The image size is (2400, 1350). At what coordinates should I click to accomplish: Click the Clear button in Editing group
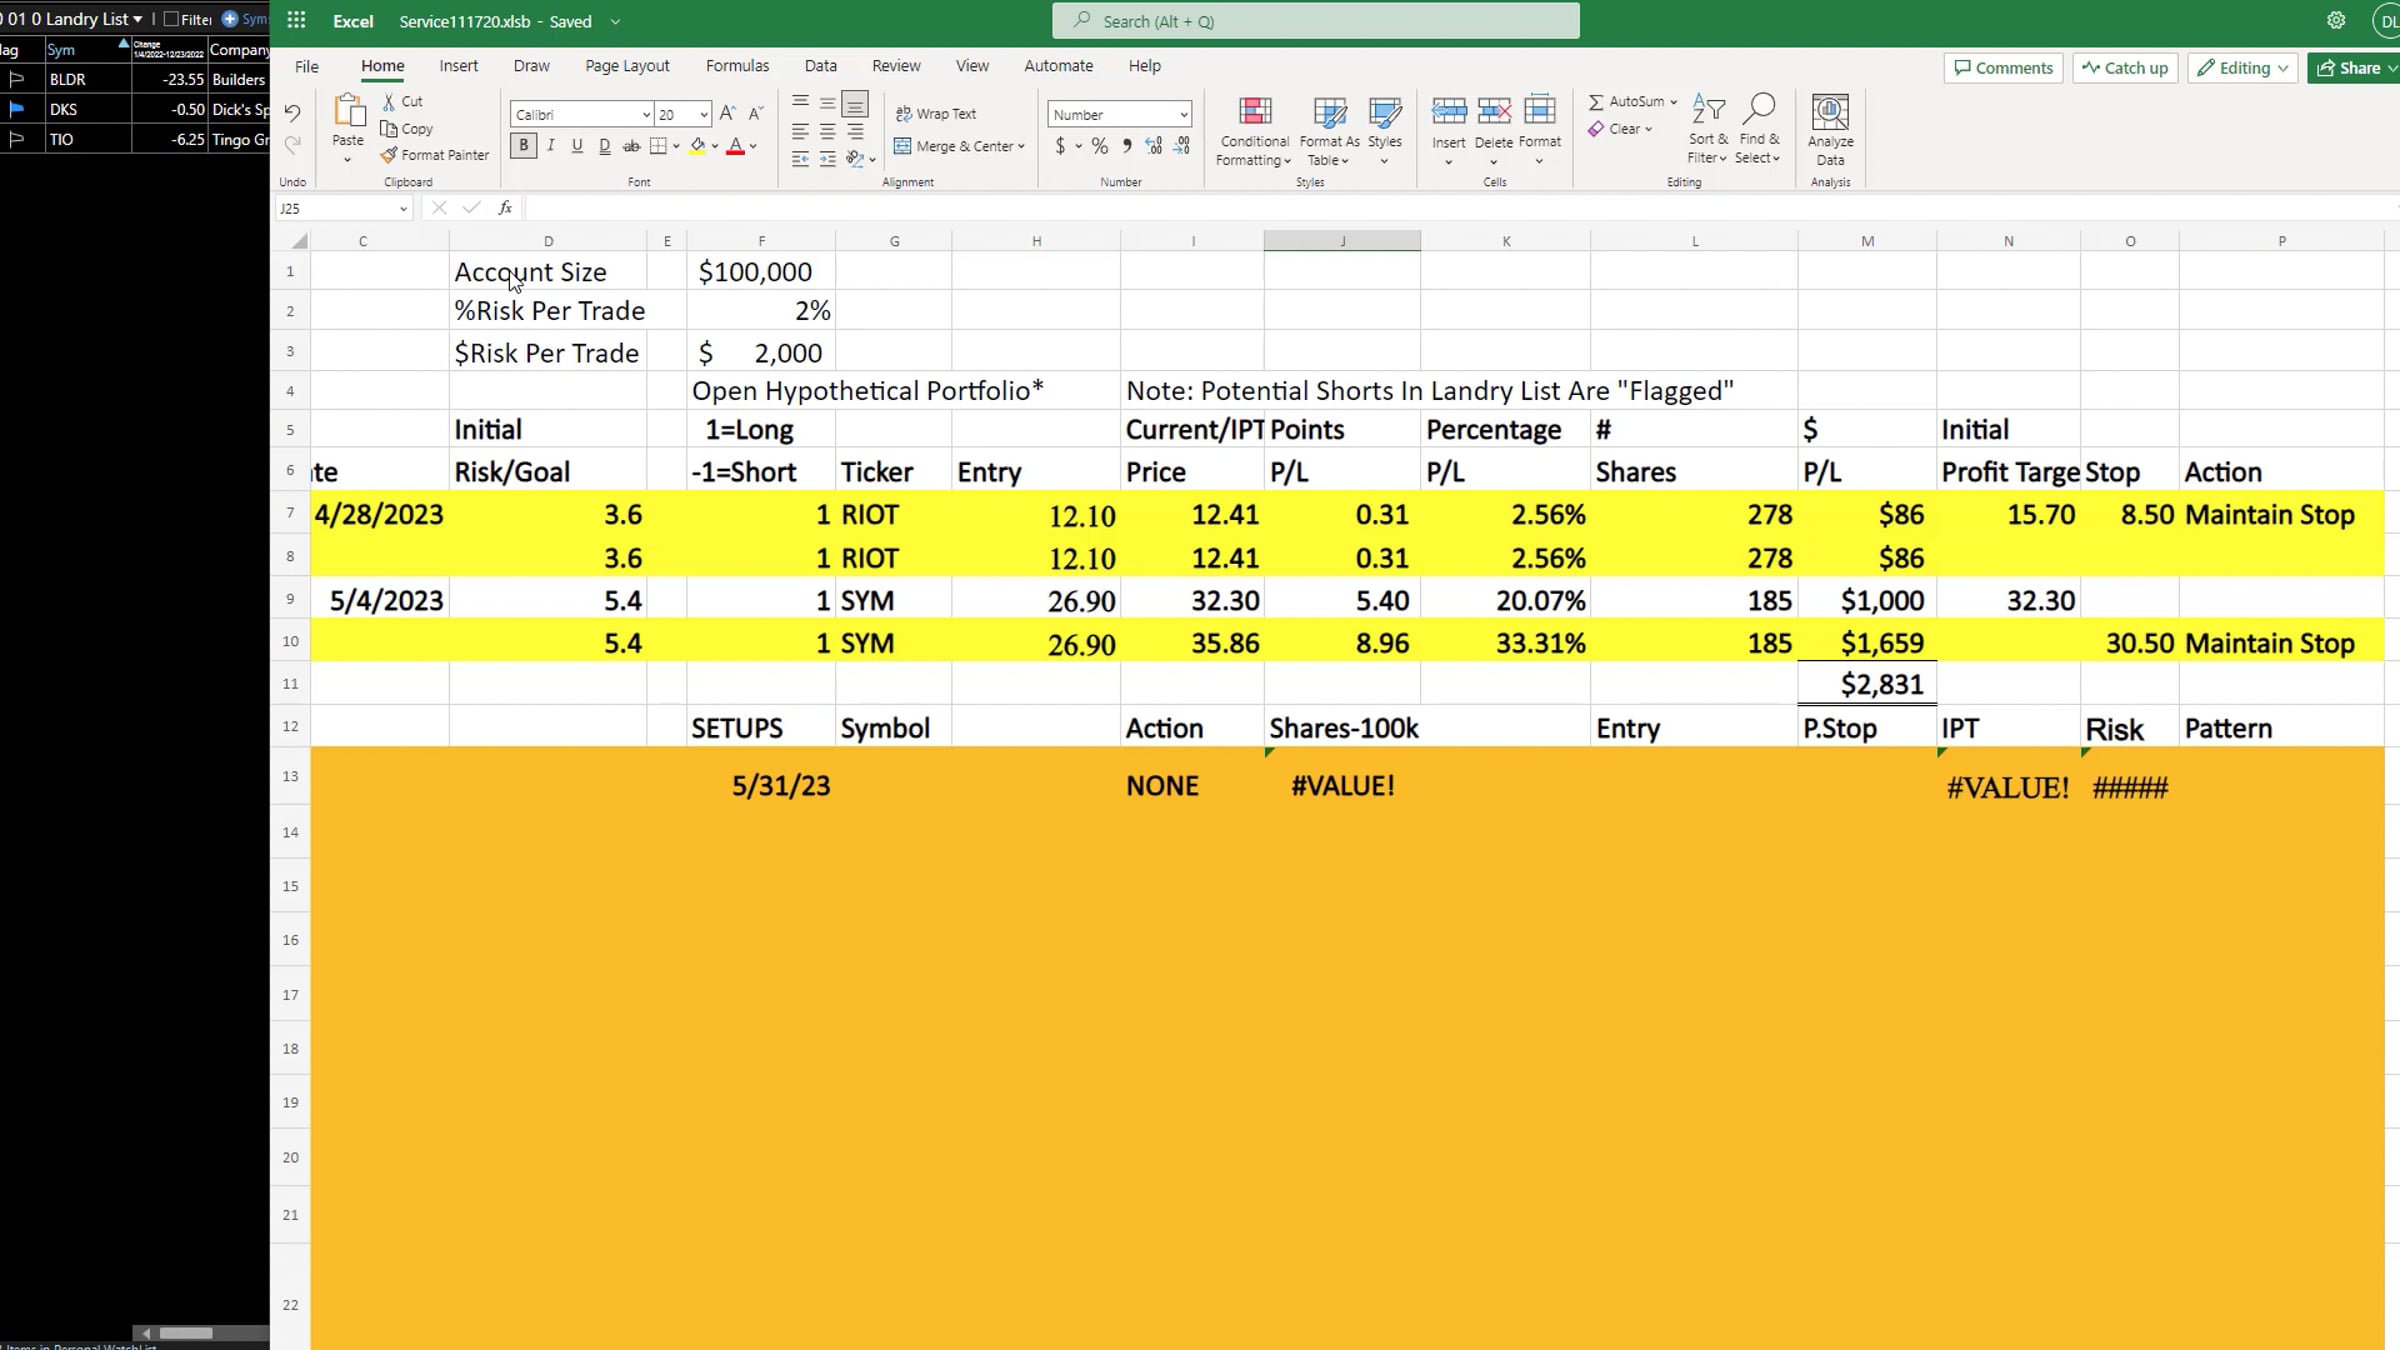[1620, 129]
